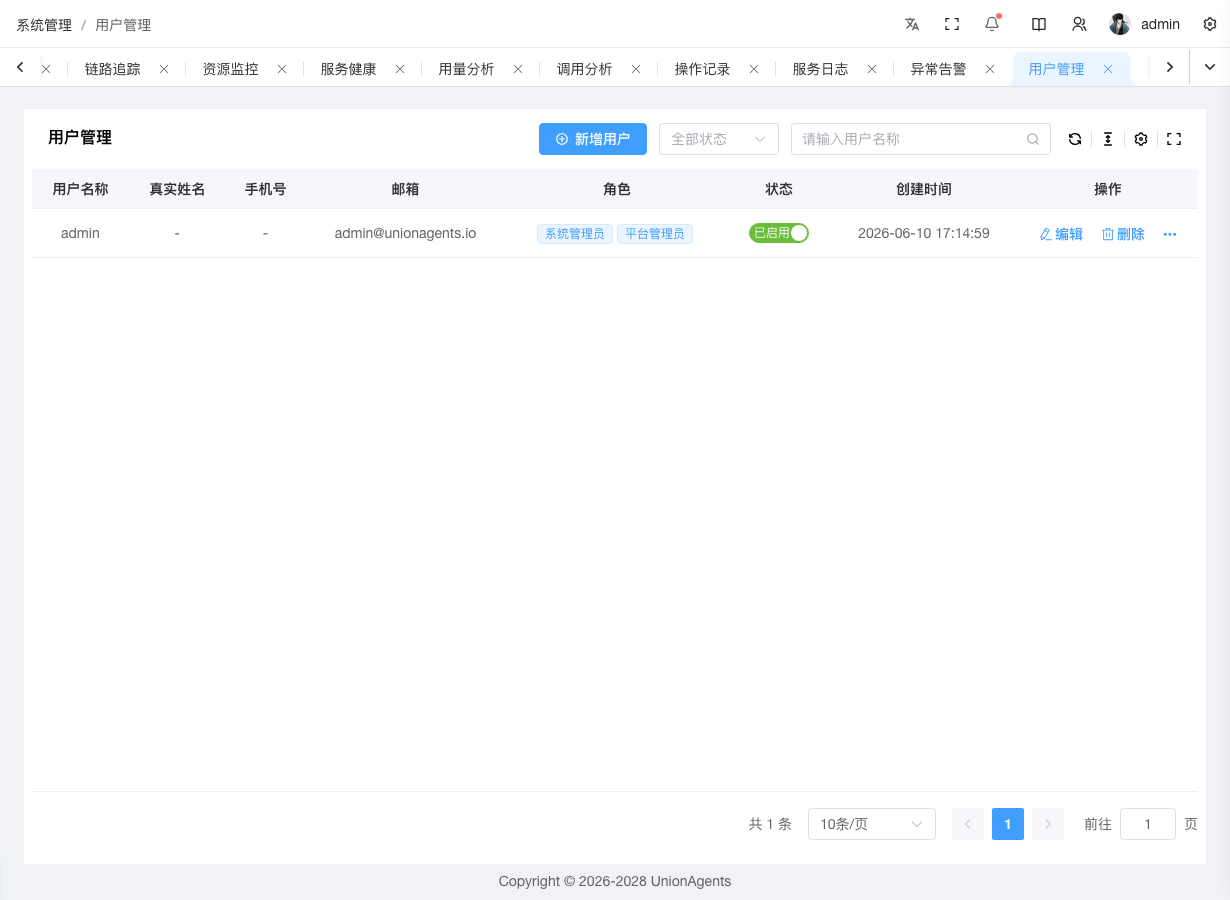Switch to the 资源监控 tab
Screen dimensions: 1230x900
230,69
